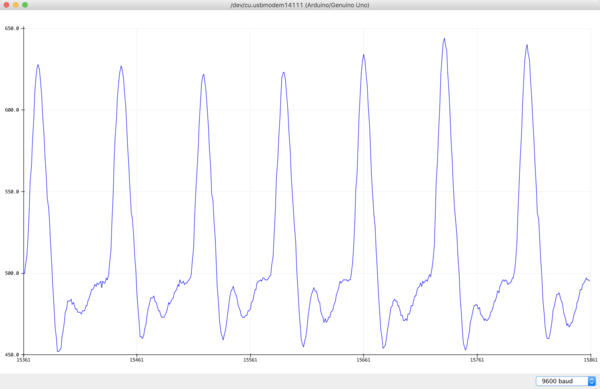Click the blue arrows on baud selector
Image resolution: width=600 pixels, height=389 pixels.
592,381
